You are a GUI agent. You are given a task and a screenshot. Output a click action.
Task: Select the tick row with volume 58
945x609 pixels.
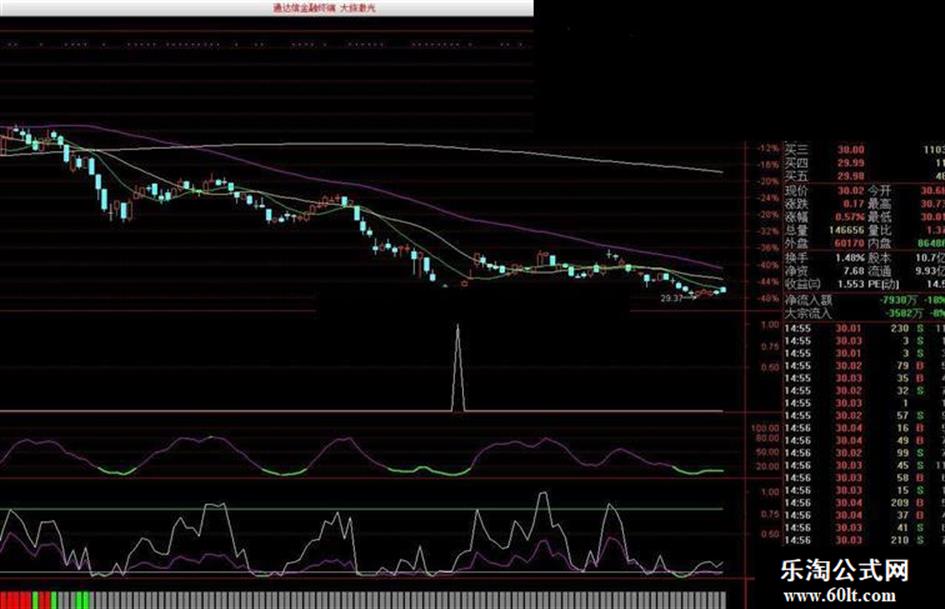[x=864, y=478]
